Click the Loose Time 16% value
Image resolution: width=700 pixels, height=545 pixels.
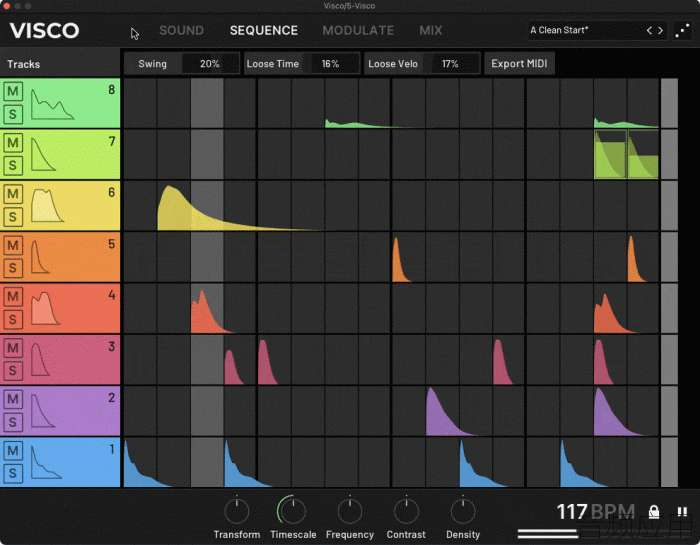pos(330,64)
